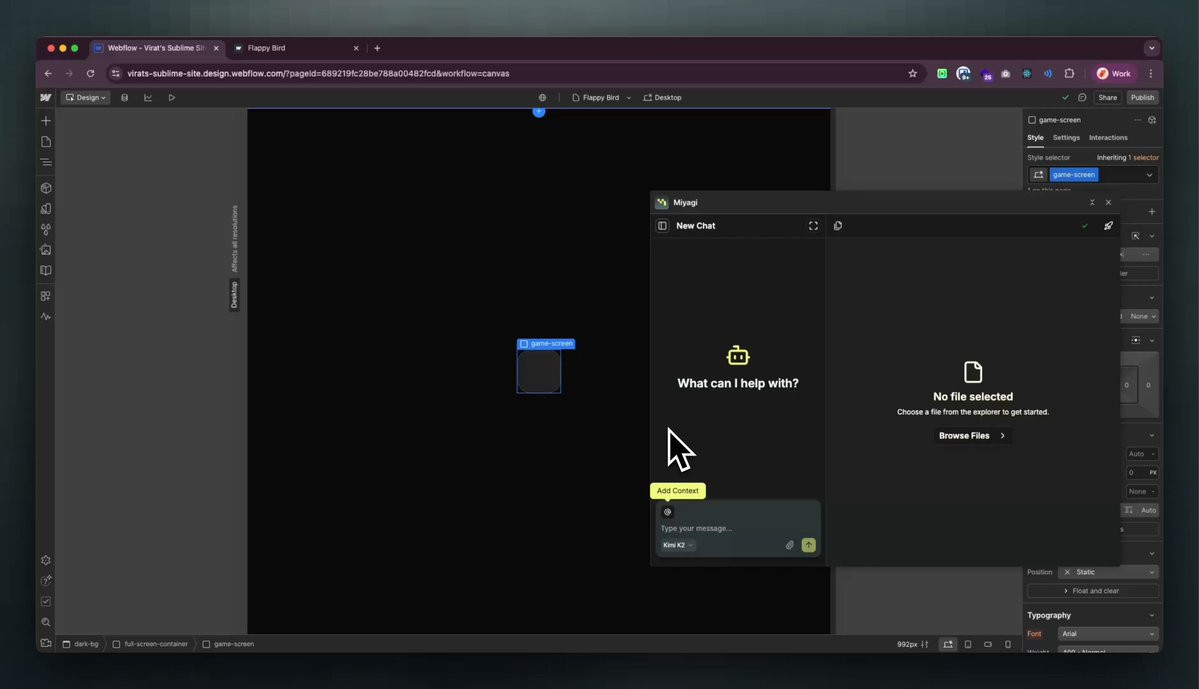
Task: Expand the Float and clear section
Action: pyautogui.click(x=1092, y=591)
